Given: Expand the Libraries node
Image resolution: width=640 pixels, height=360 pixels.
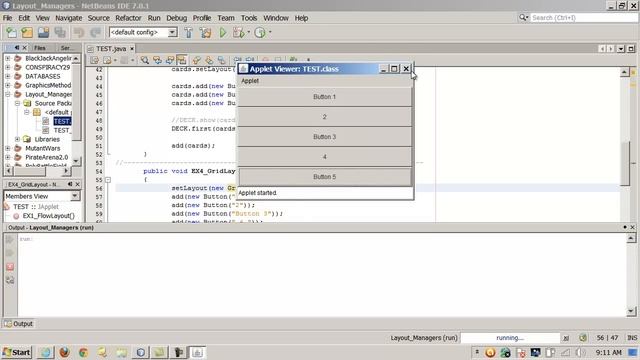Looking at the screenshot, I should point(18,139).
